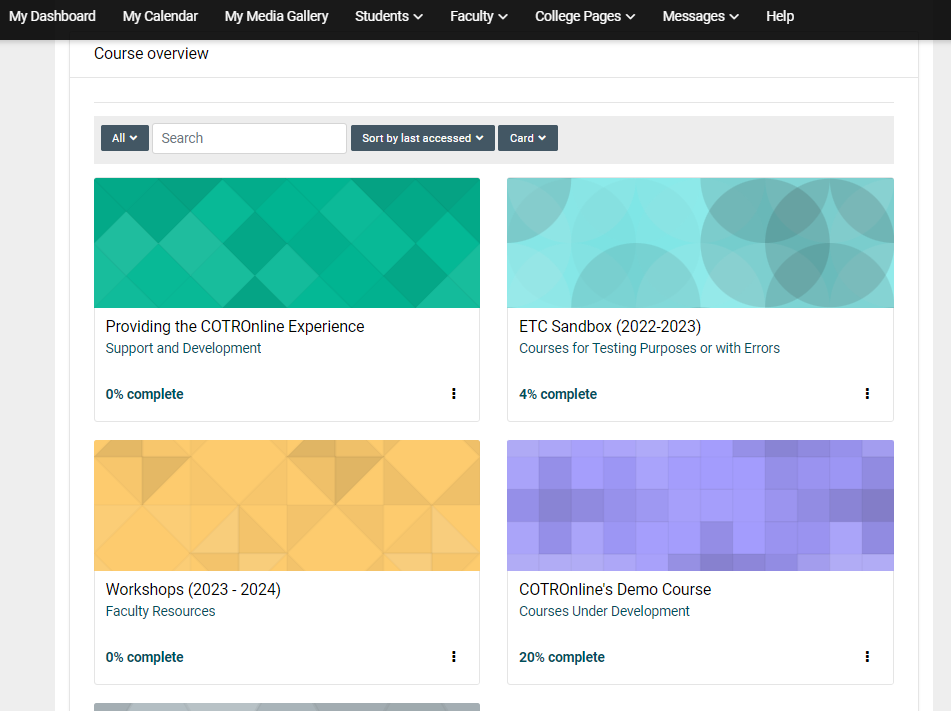Open My Calendar
Screen dimensions: 951x711
click(160, 16)
